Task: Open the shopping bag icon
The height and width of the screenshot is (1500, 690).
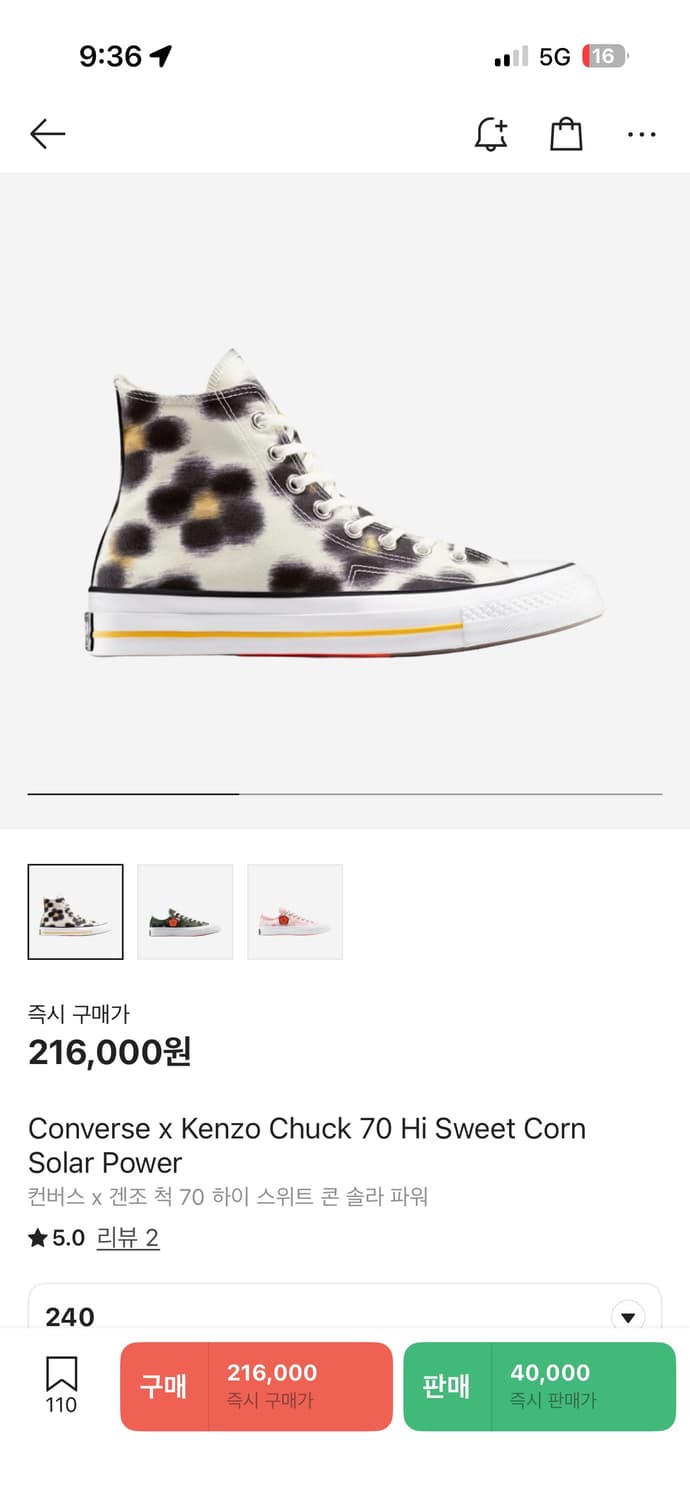Action: [x=566, y=134]
